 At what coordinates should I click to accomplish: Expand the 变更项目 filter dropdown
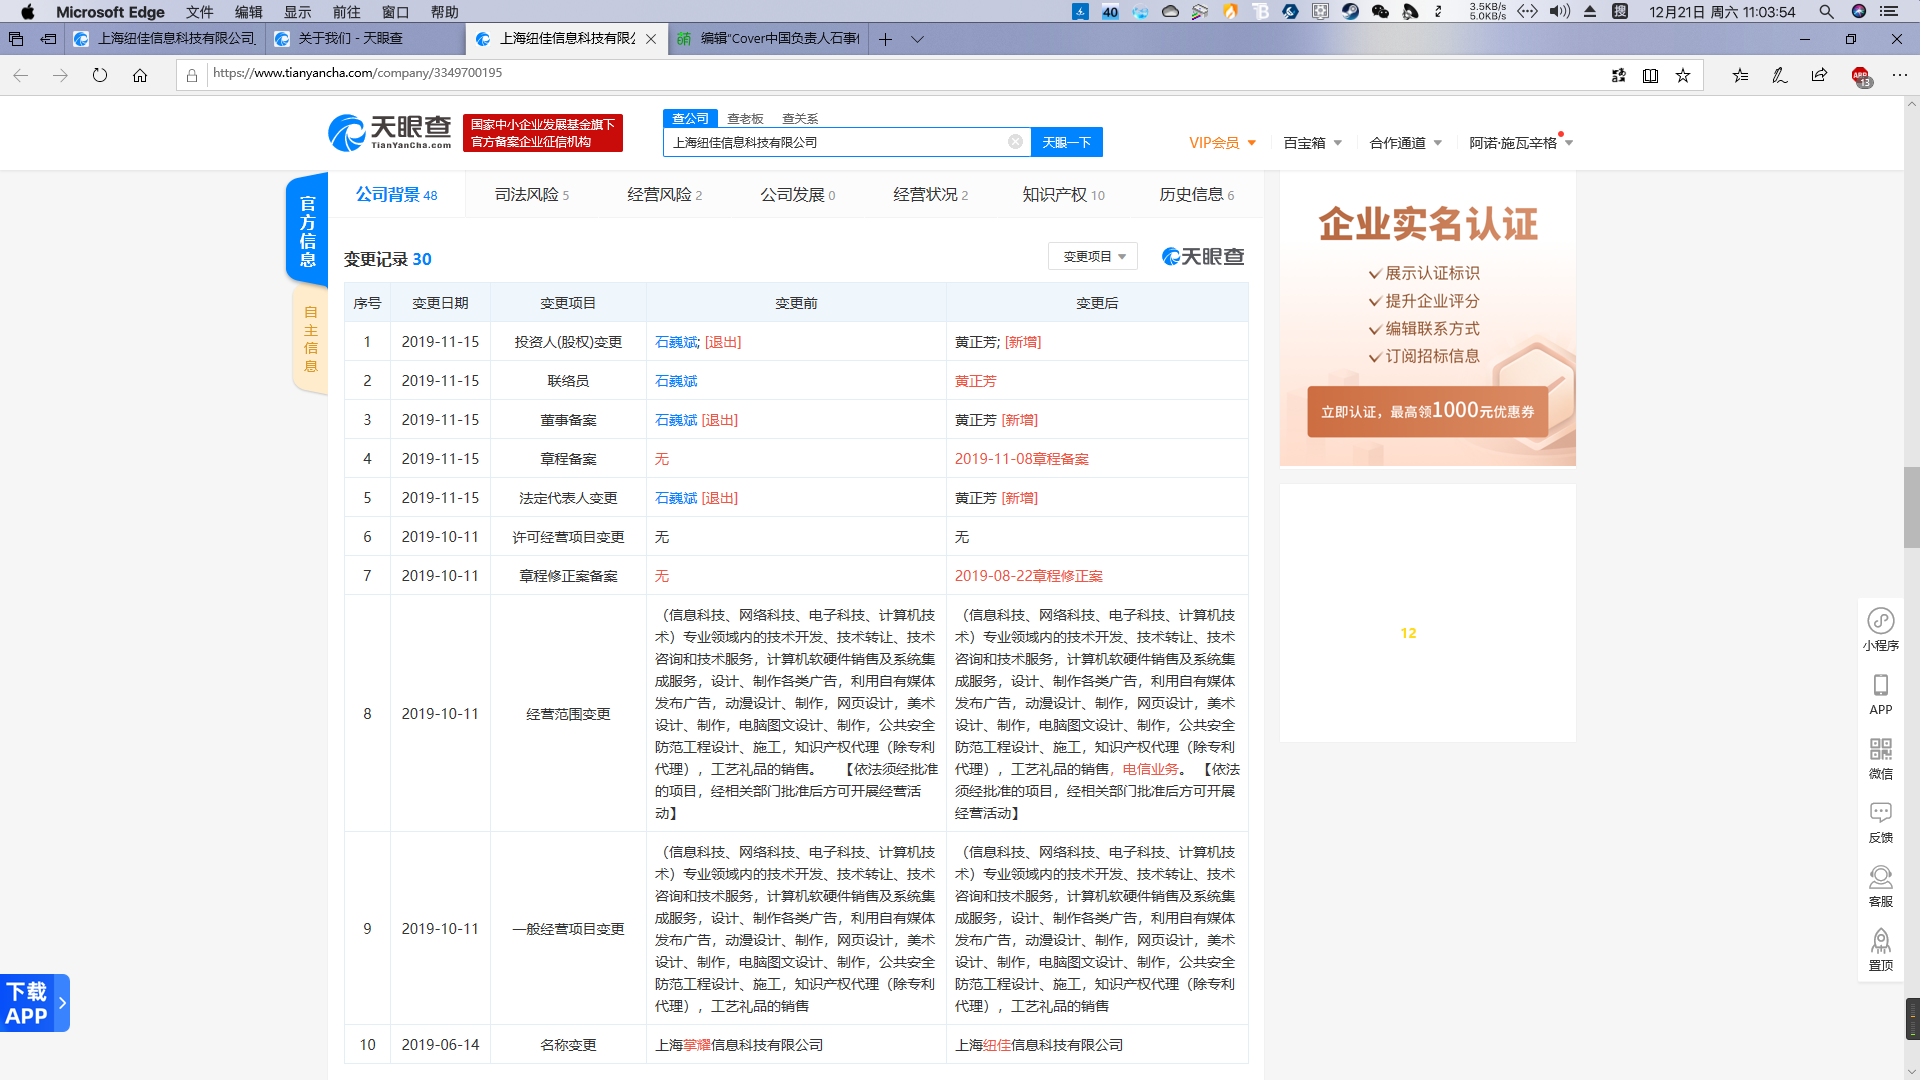(x=1093, y=257)
